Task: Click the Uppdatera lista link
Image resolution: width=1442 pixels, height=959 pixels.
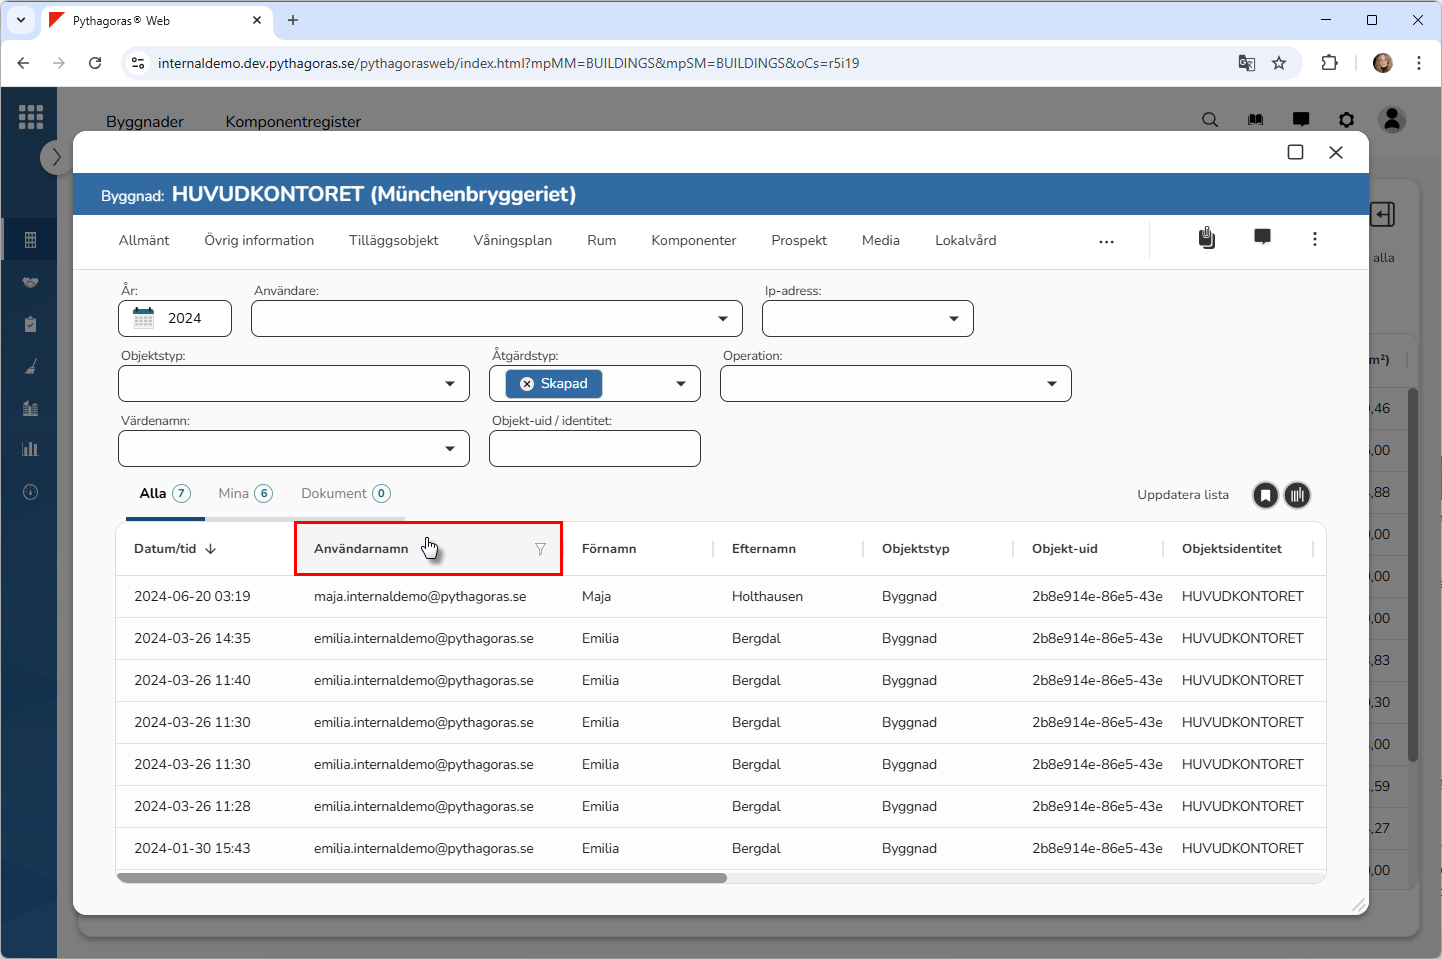Action: point(1182,495)
